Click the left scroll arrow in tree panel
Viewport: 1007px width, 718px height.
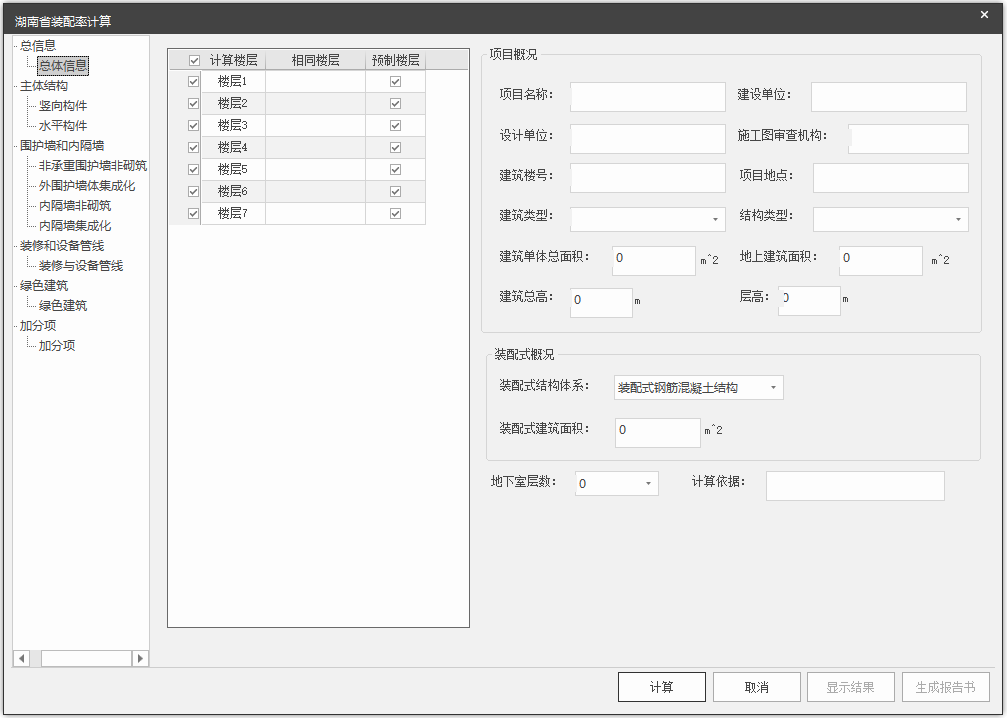click(x=21, y=658)
